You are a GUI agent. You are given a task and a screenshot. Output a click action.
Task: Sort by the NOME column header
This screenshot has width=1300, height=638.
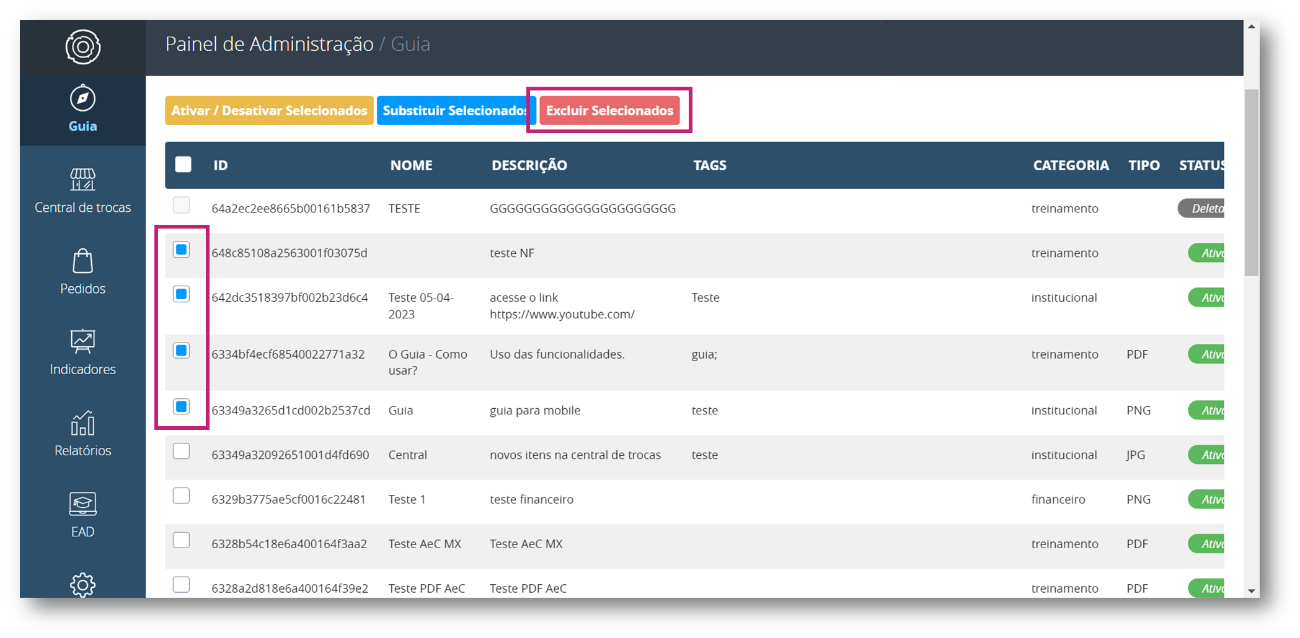pyautogui.click(x=411, y=166)
